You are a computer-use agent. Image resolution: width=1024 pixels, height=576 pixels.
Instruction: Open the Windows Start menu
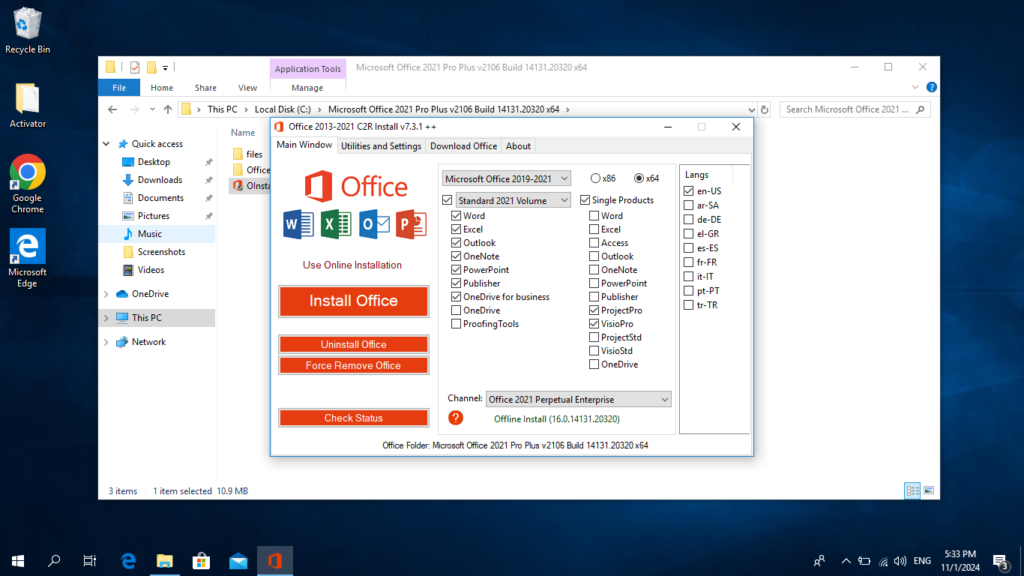tap(18, 561)
